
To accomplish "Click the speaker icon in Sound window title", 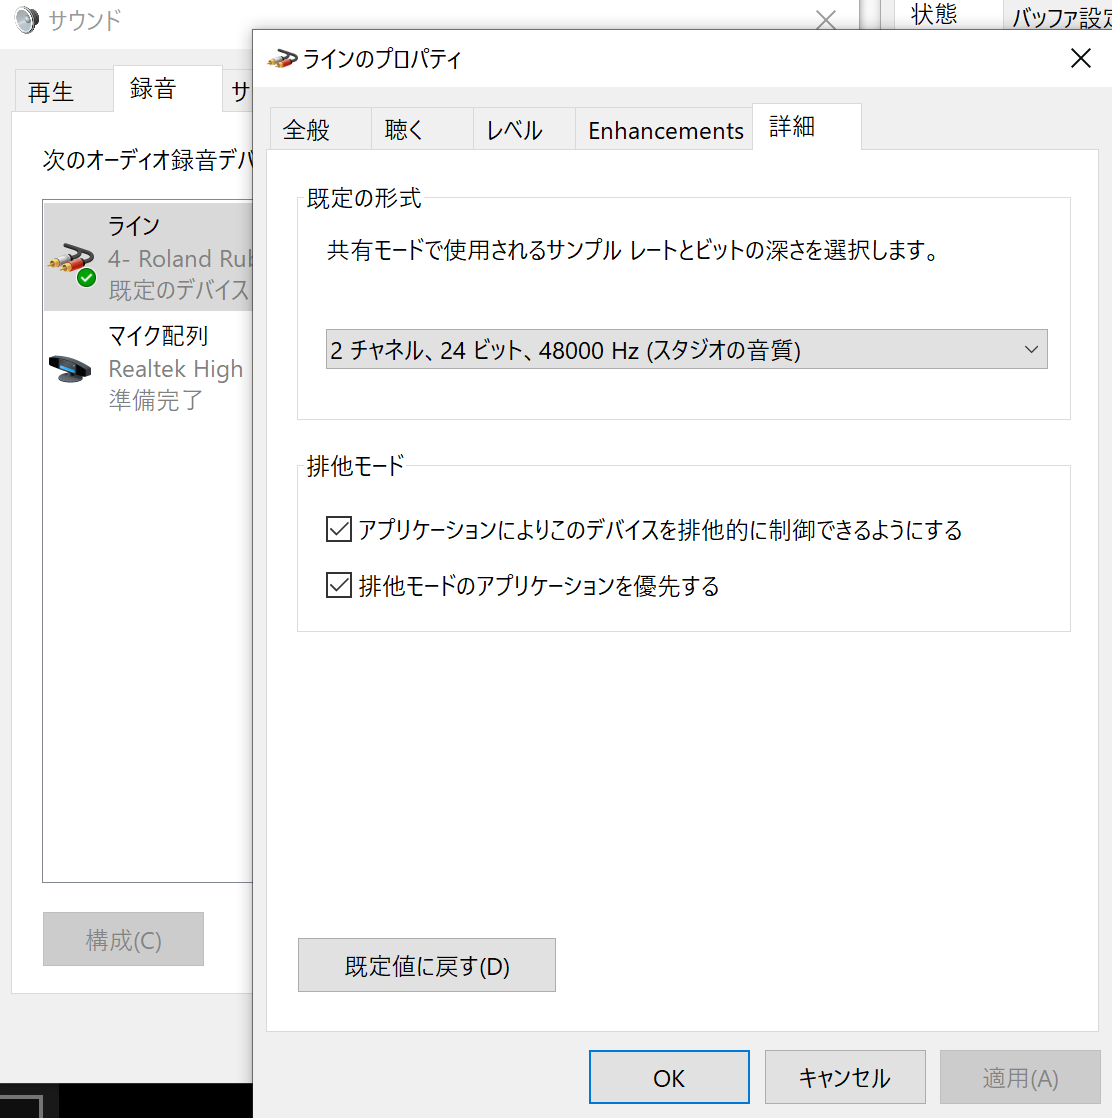I will coord(26,19).
